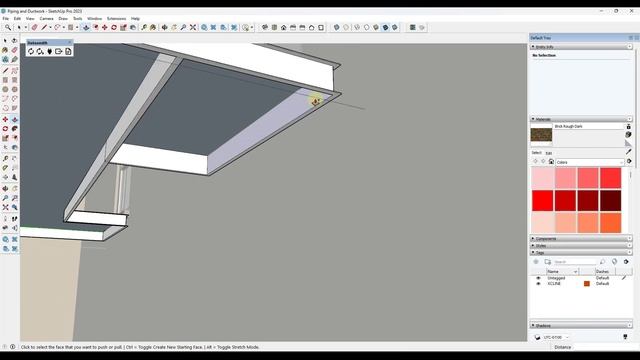This screenshot has width=640, height=360.
Task: Select the Rotate tool in top toolbar
Action: [114, 27]
